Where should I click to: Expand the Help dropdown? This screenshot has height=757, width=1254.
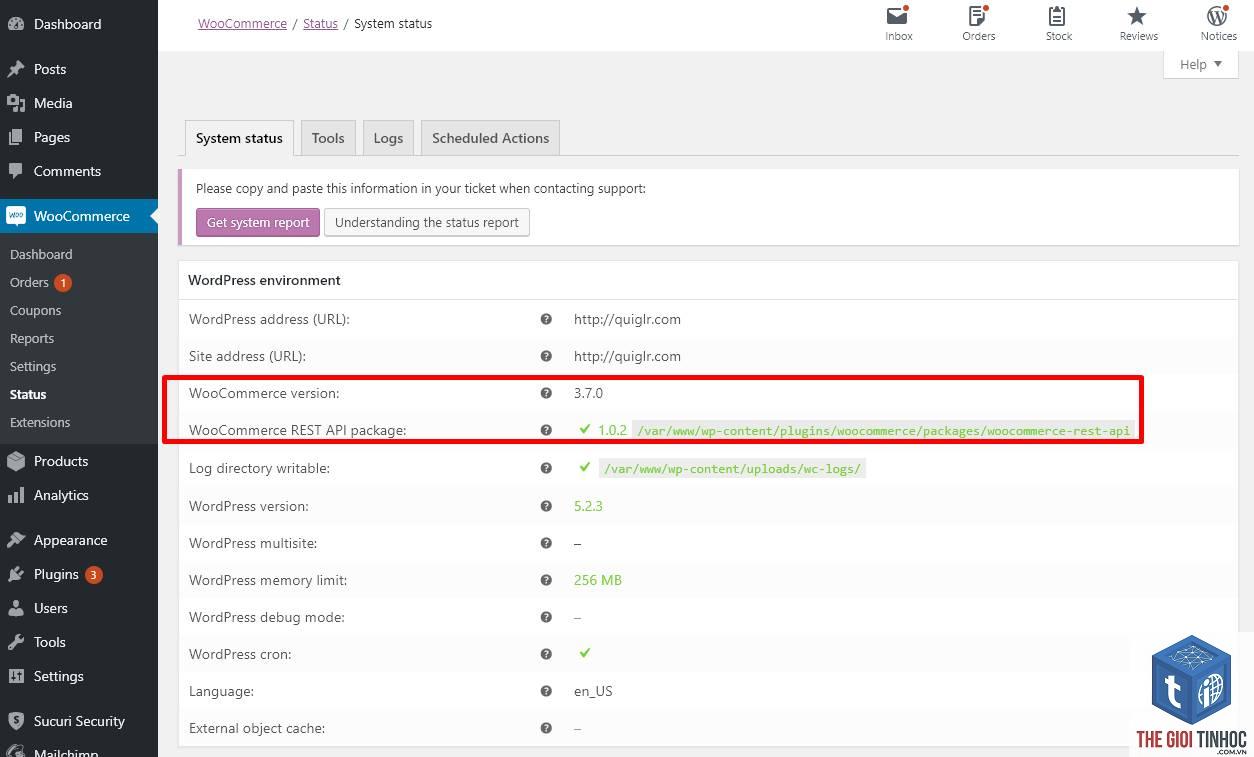1201,64
